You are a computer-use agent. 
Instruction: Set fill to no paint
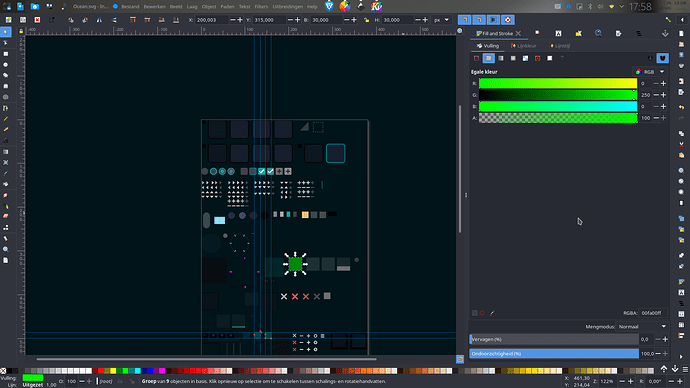(477, 58)
